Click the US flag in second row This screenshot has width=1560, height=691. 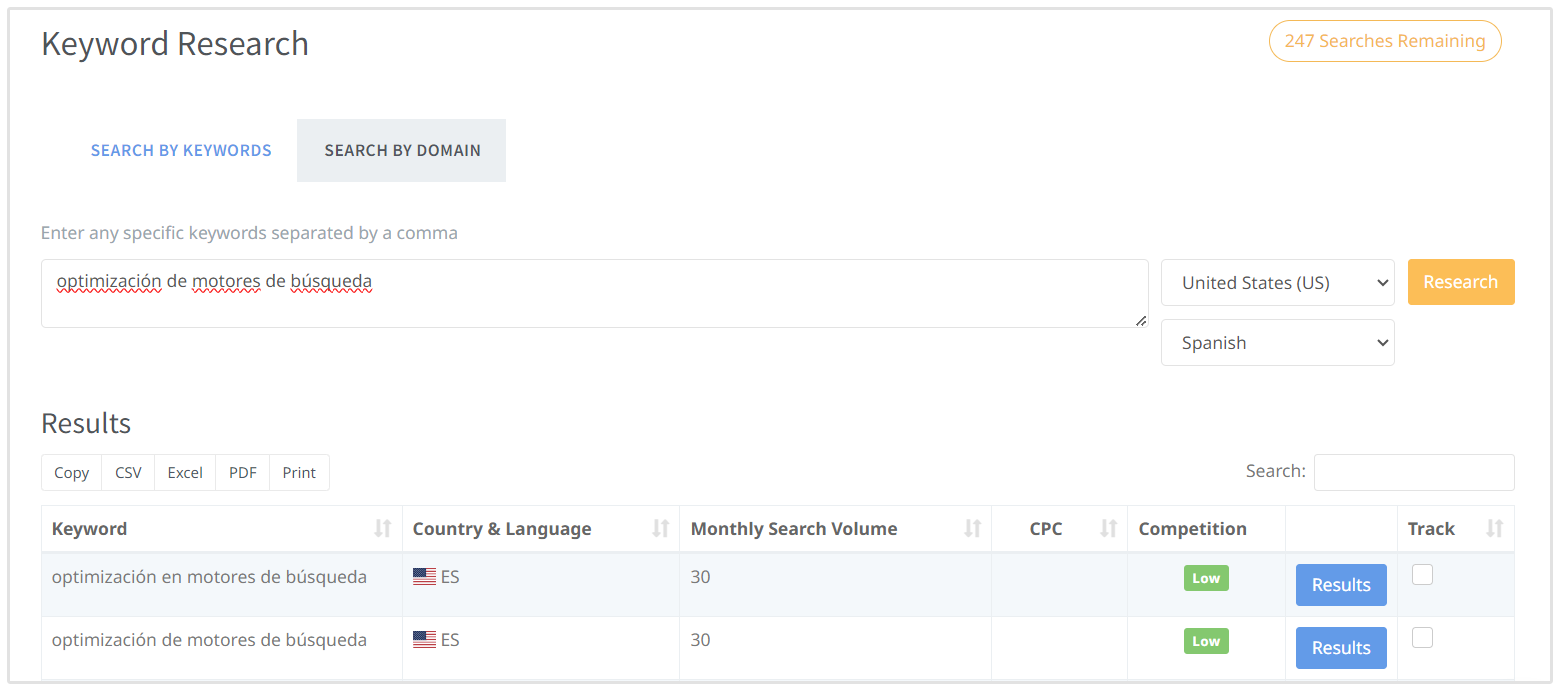tap(424, 640)
